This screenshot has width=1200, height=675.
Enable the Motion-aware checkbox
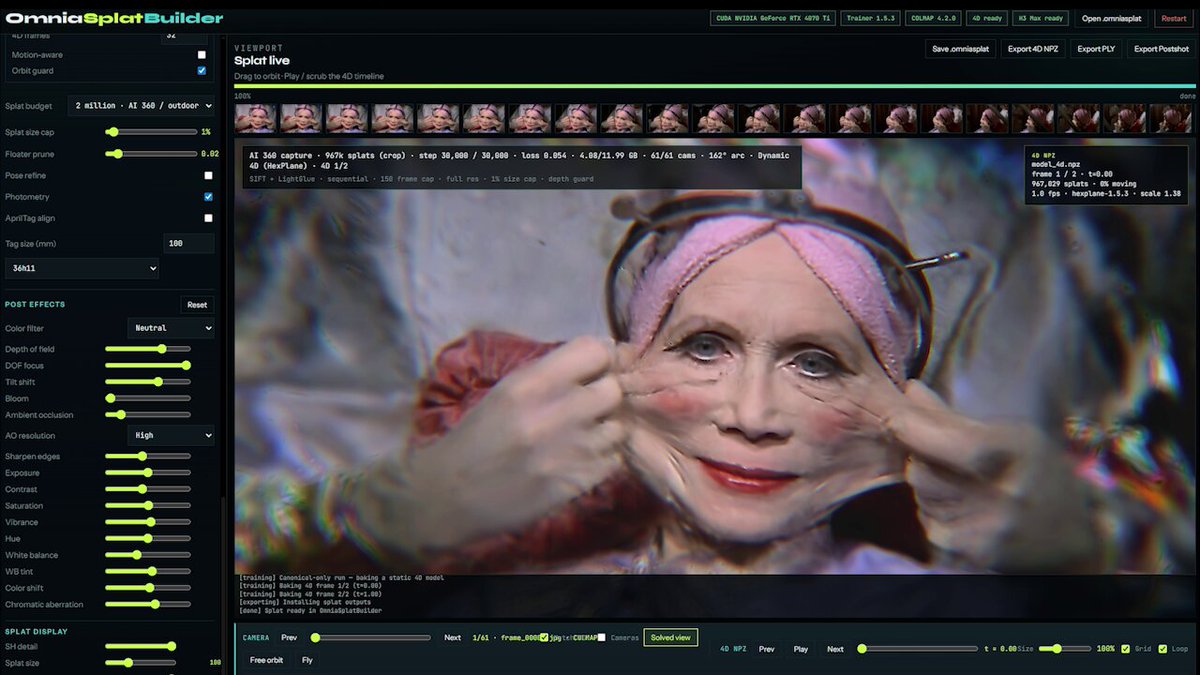[x=202, y=55]
